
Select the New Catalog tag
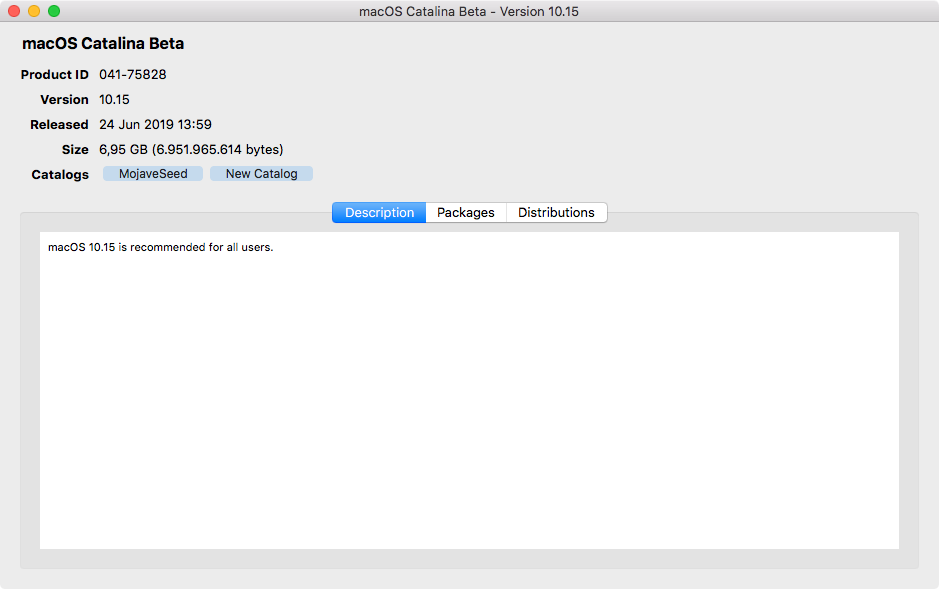[261, 174]
